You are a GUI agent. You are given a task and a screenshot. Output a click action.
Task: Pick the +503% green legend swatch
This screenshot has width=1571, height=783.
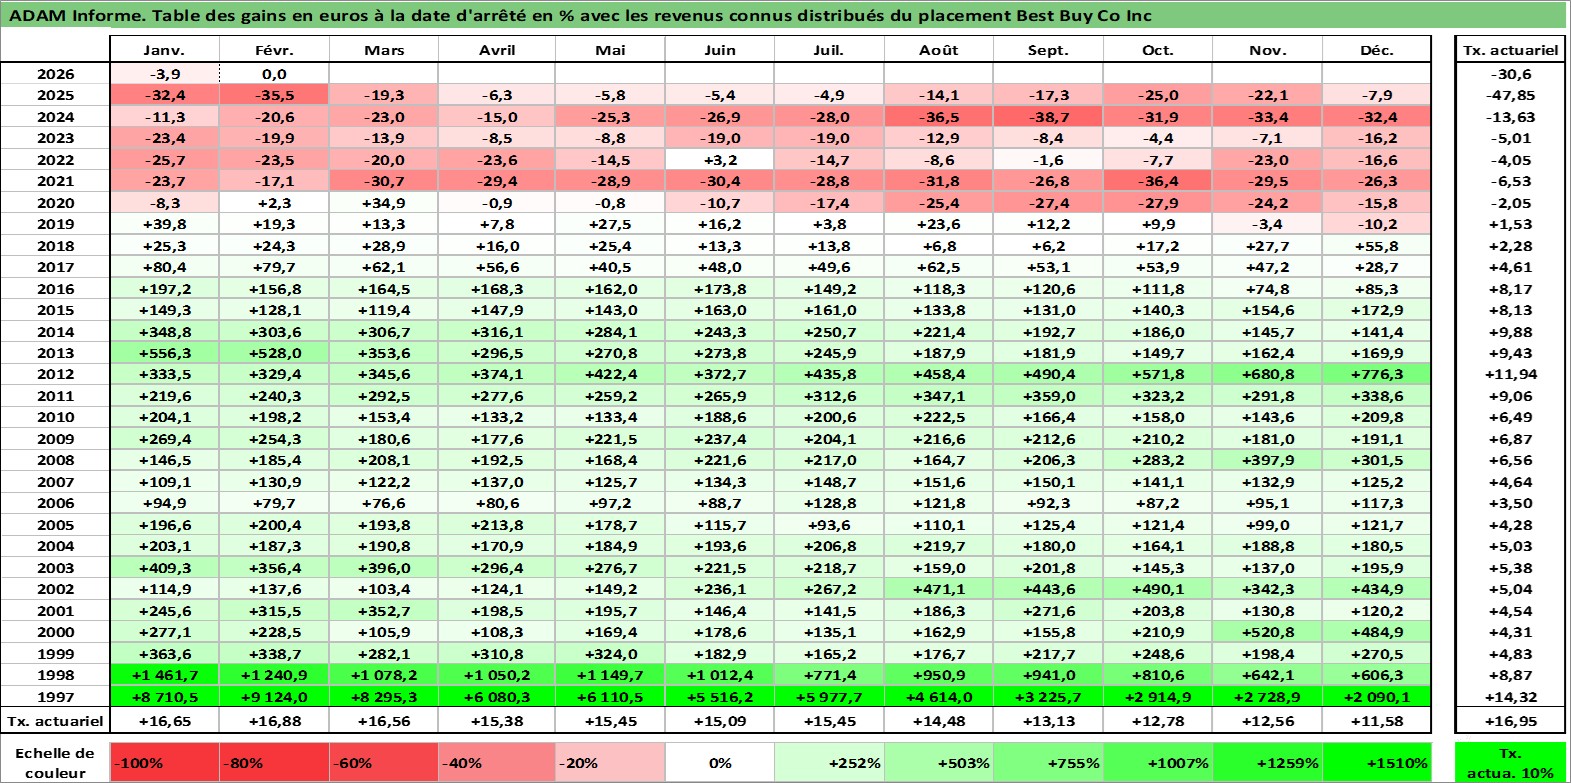click(x=938, y=762)
